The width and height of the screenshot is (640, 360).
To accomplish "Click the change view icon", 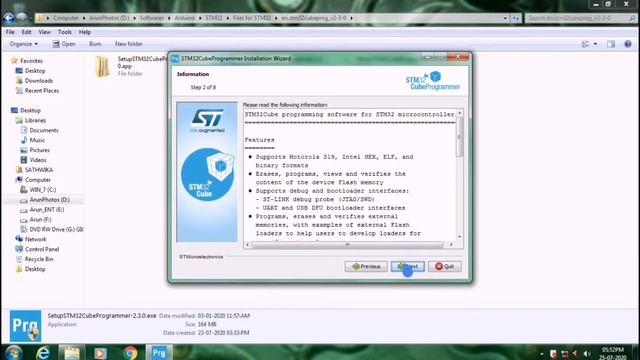I will (585, 44).
